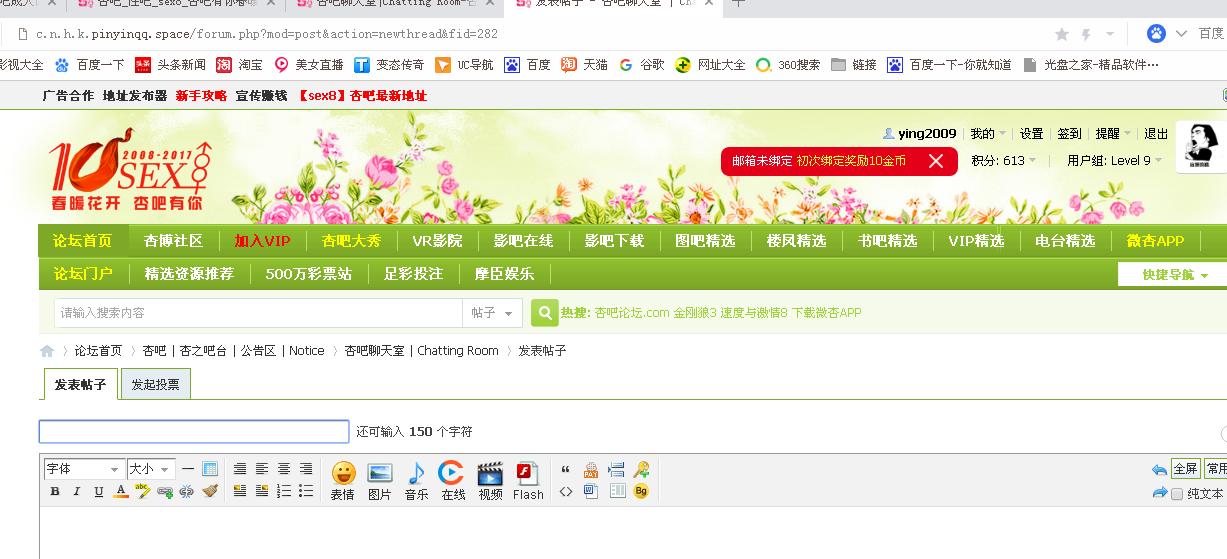Expand the 用户组: Level 9 dropdown
1227x559 pixels.
click(x=1114, y=160)
